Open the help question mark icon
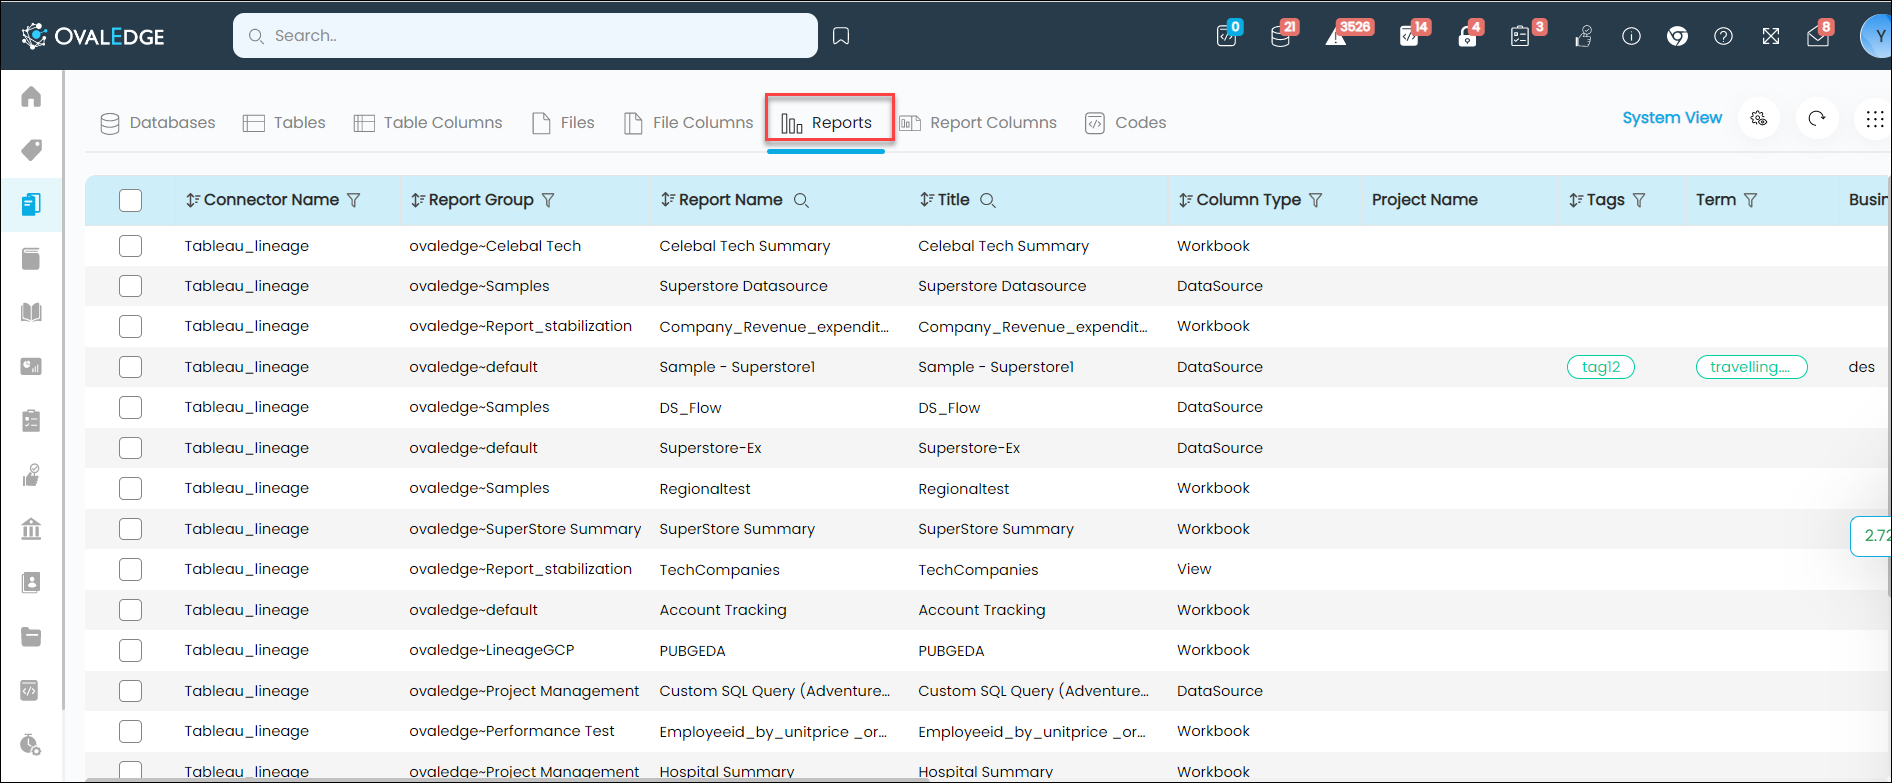 (1723, 37)
